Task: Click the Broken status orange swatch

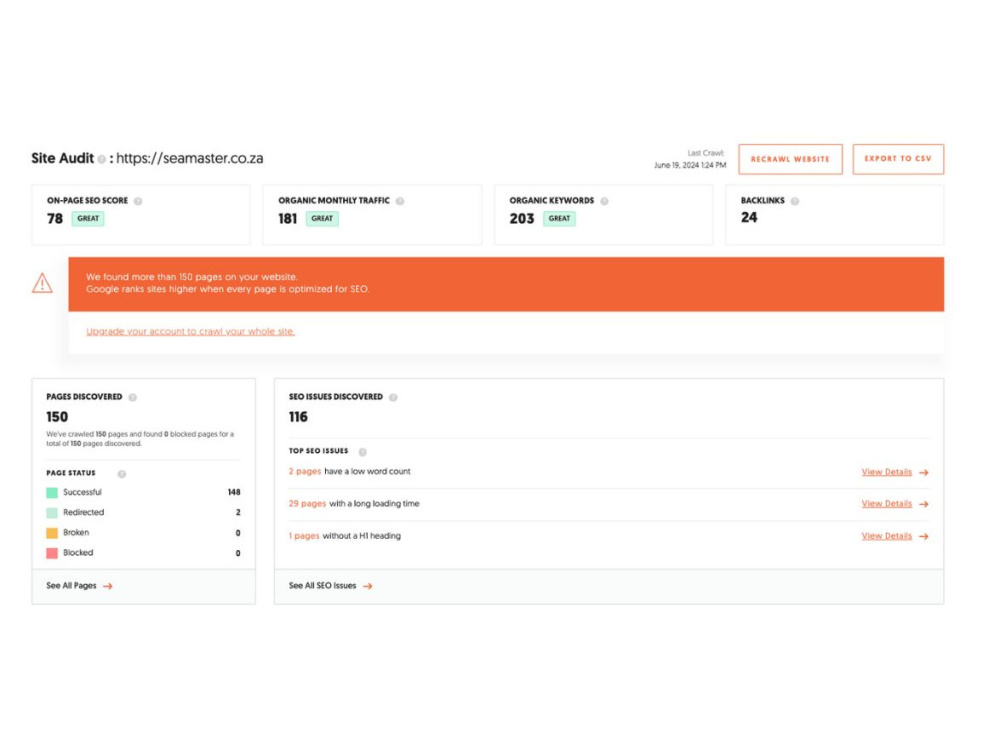Action: coord(52,533)
